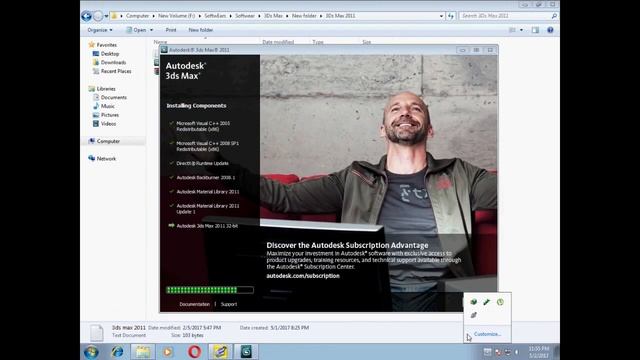Click New Volume (F:) in the breadcrumb
Viewport: 640px width, 360px height.
[x=177, y=16]
